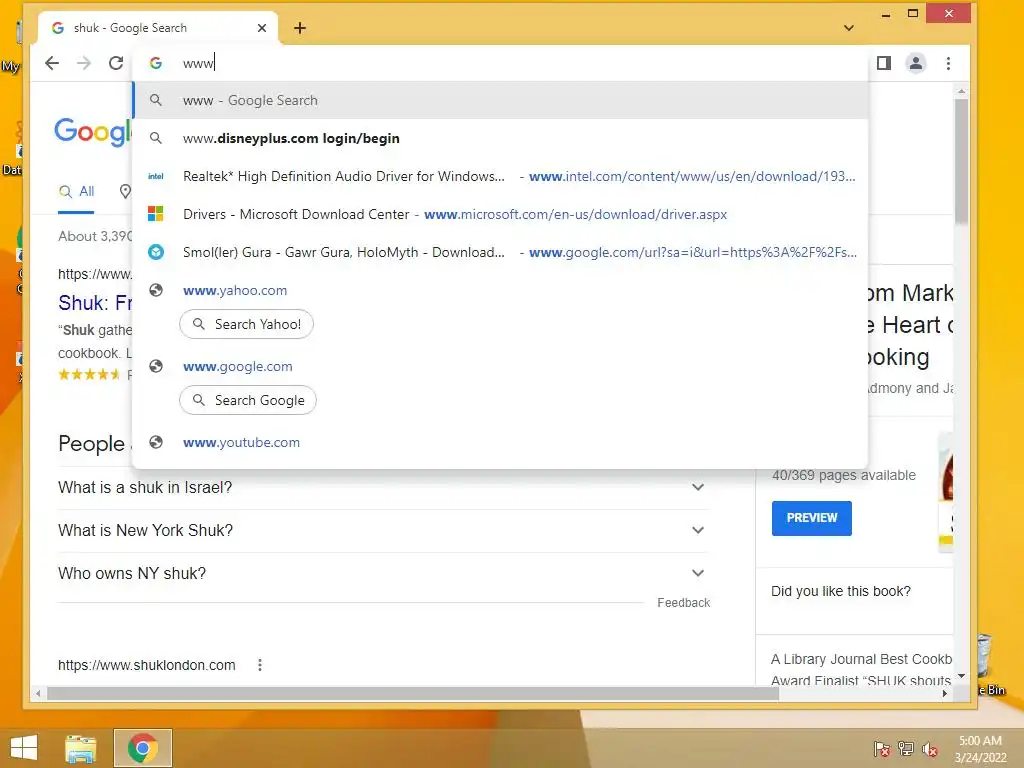This screenshot has height=768, width=1024.
Task: Open three-dot options beside shuklondon.com
Action: [260, 665]
